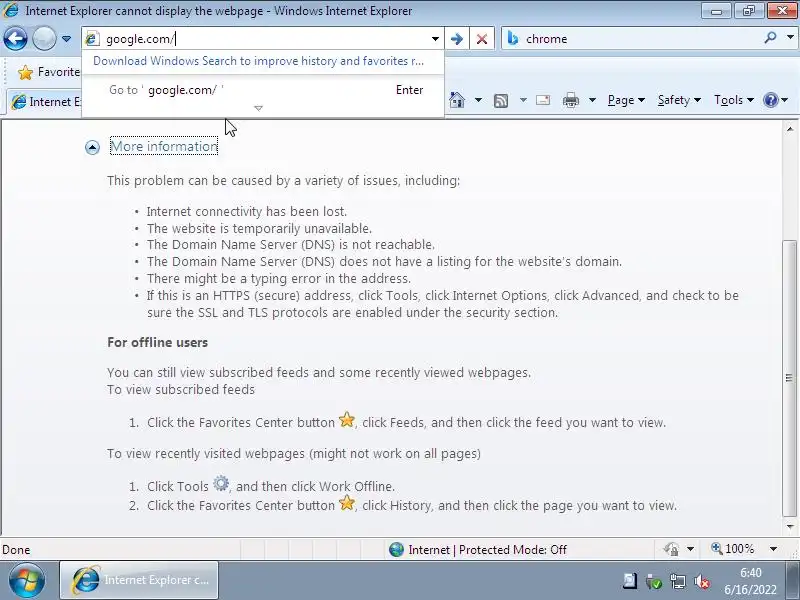The width and height of the screenshot is (800, 600).
Task: Click the Print toolbar icon
Action: (x=570, y=100)
